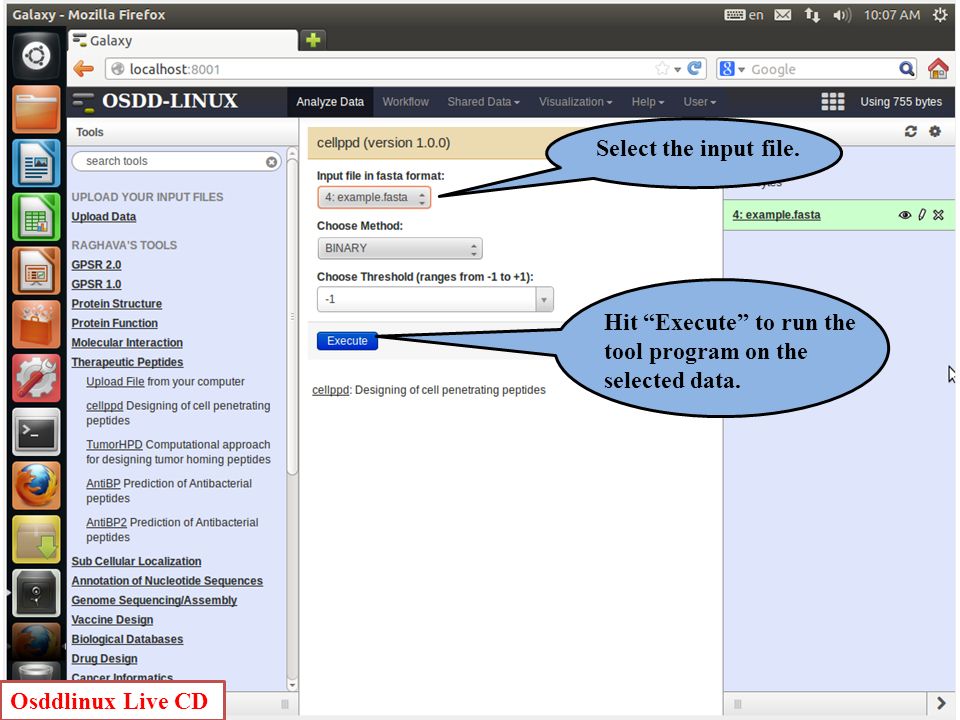This screenshot has width=960, height=720.
Task: Open the TumorHPD tool link
Action: 114,444
